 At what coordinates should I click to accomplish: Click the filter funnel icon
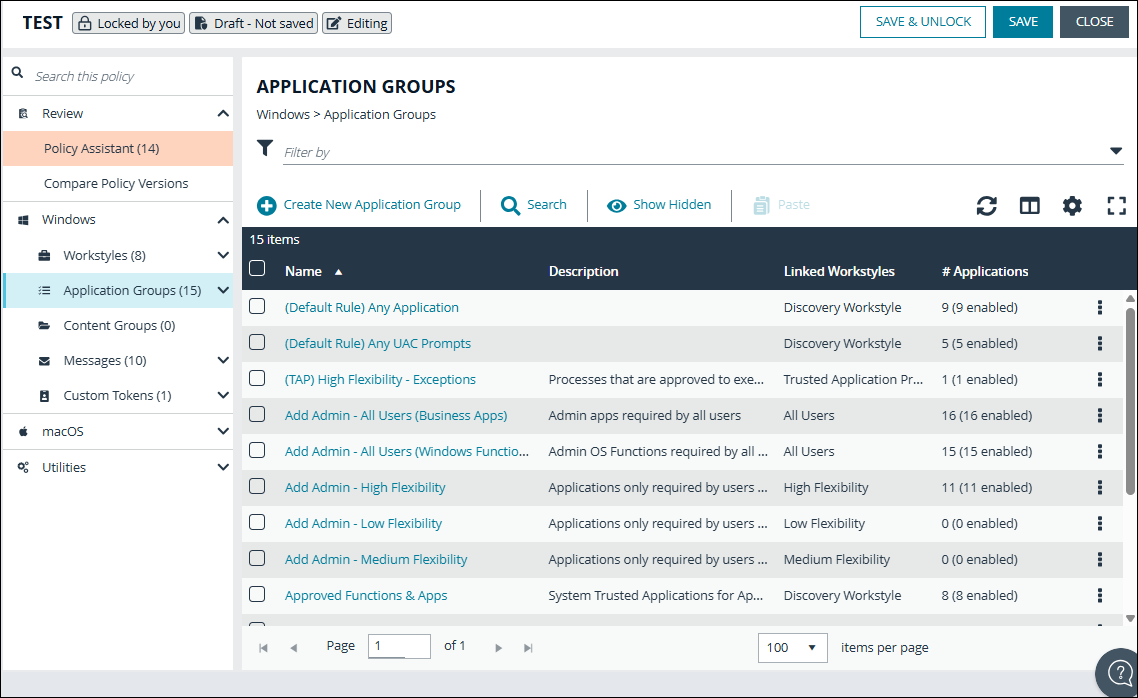pyautogui.click(x=264, y=148)
